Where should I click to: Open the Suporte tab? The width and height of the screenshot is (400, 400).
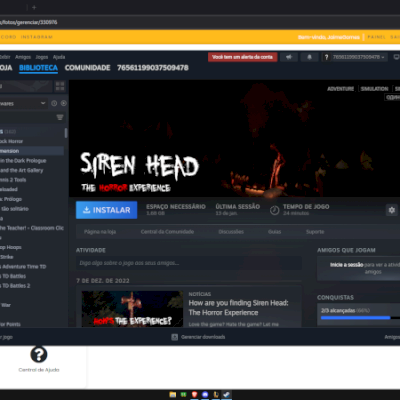point(315,232)
